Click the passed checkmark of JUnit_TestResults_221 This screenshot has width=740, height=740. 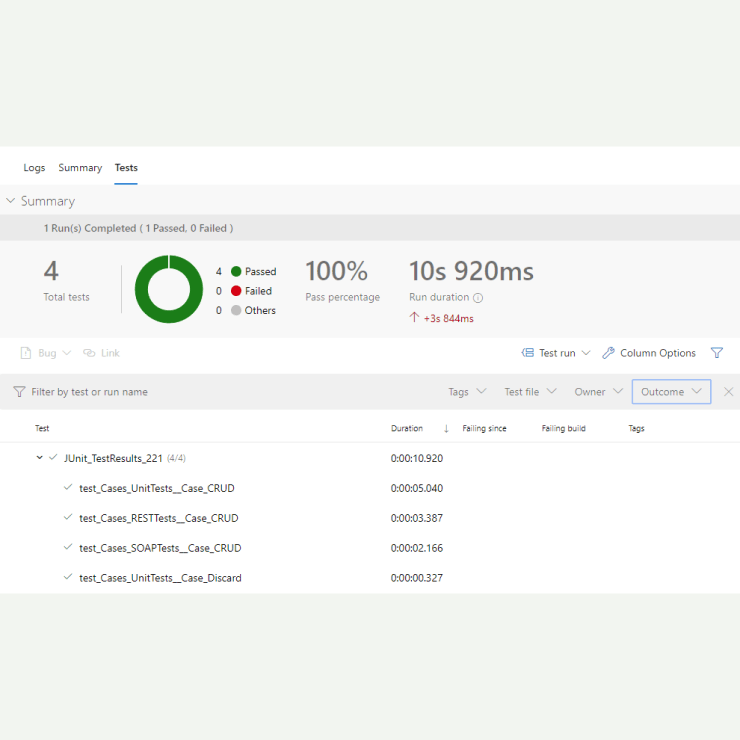pyautogui.click(x=53, y=457)
